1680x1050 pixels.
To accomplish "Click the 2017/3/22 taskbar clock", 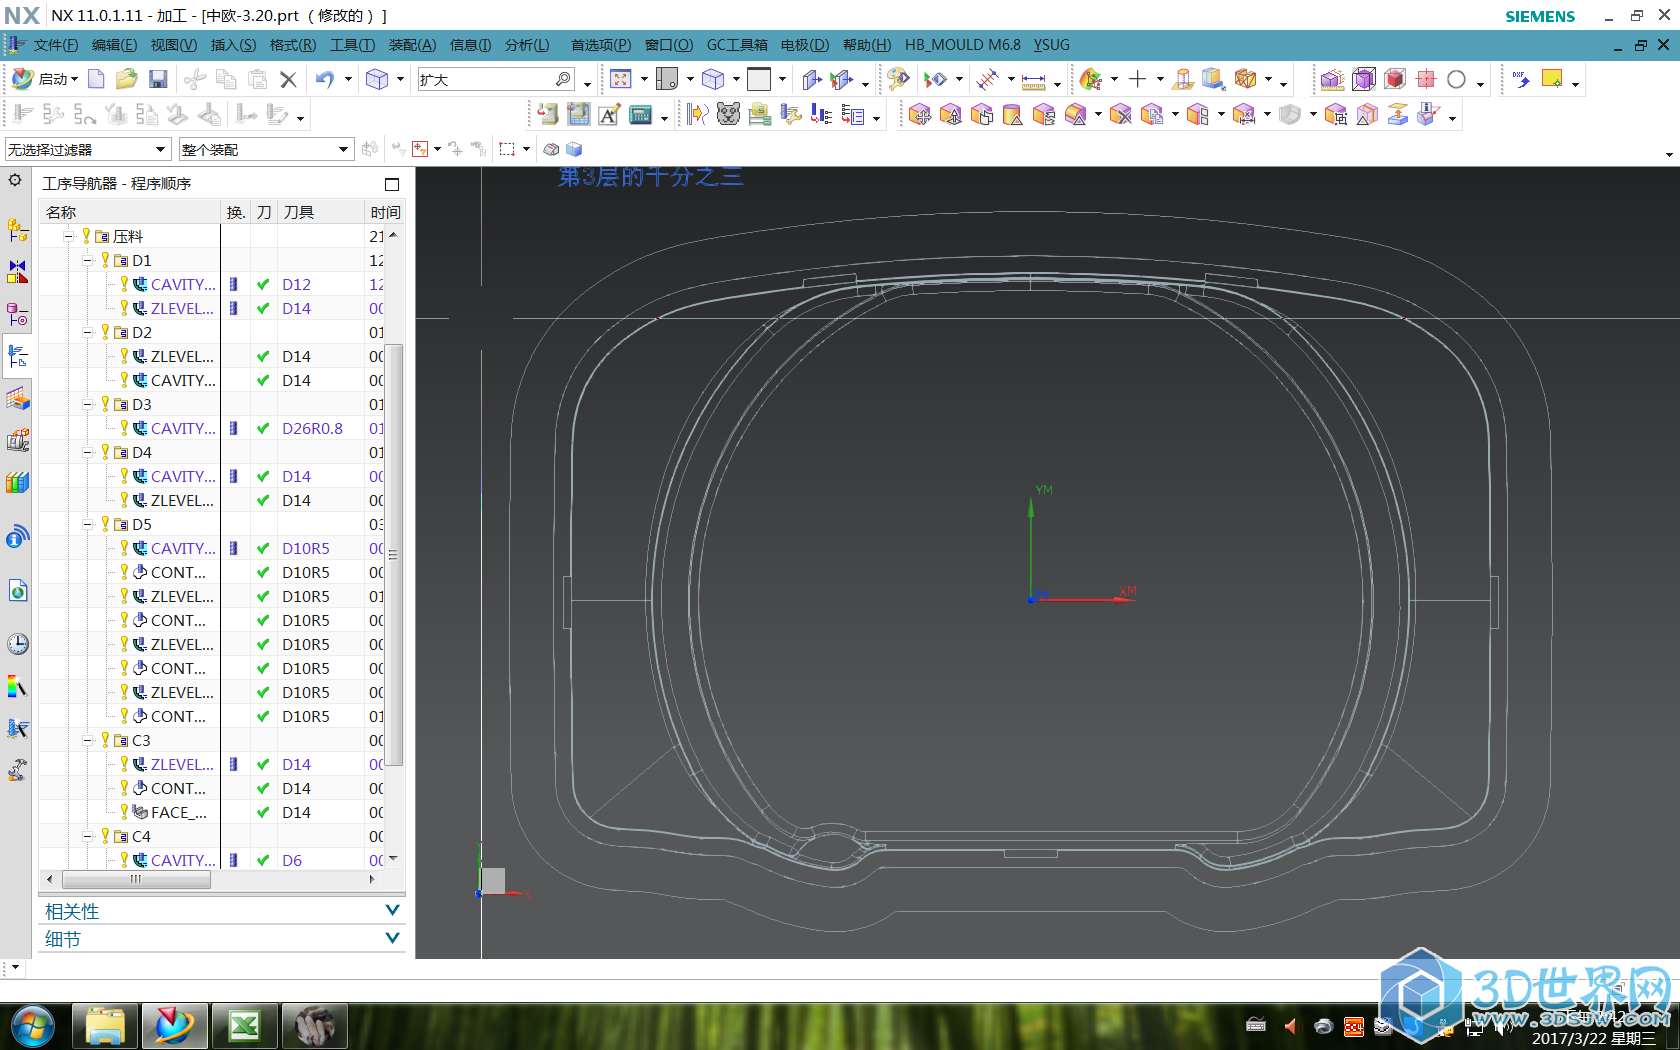I will 1593,1038.
